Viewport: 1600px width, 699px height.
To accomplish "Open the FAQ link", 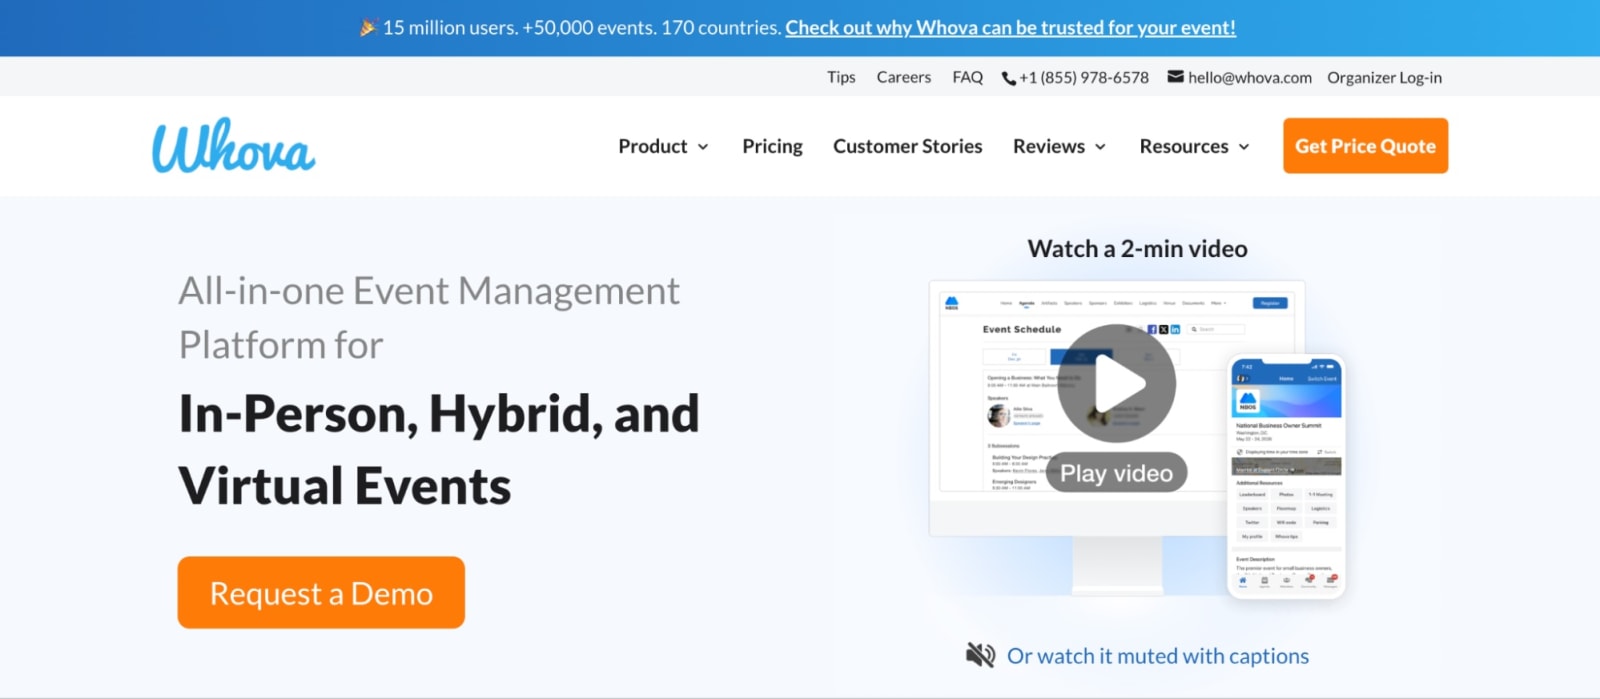I will (967, 77).
